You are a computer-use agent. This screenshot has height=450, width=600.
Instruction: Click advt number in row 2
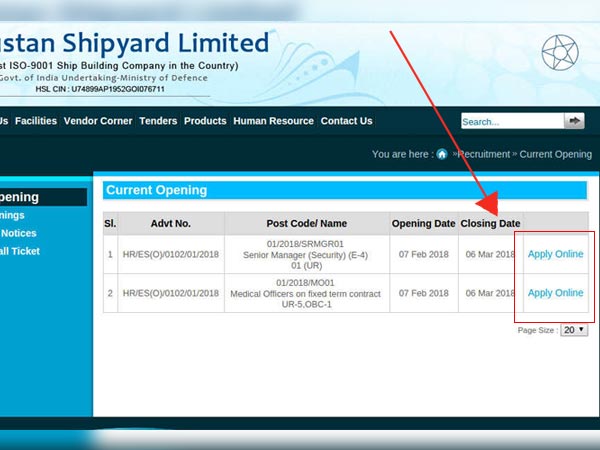pos(171,293)
